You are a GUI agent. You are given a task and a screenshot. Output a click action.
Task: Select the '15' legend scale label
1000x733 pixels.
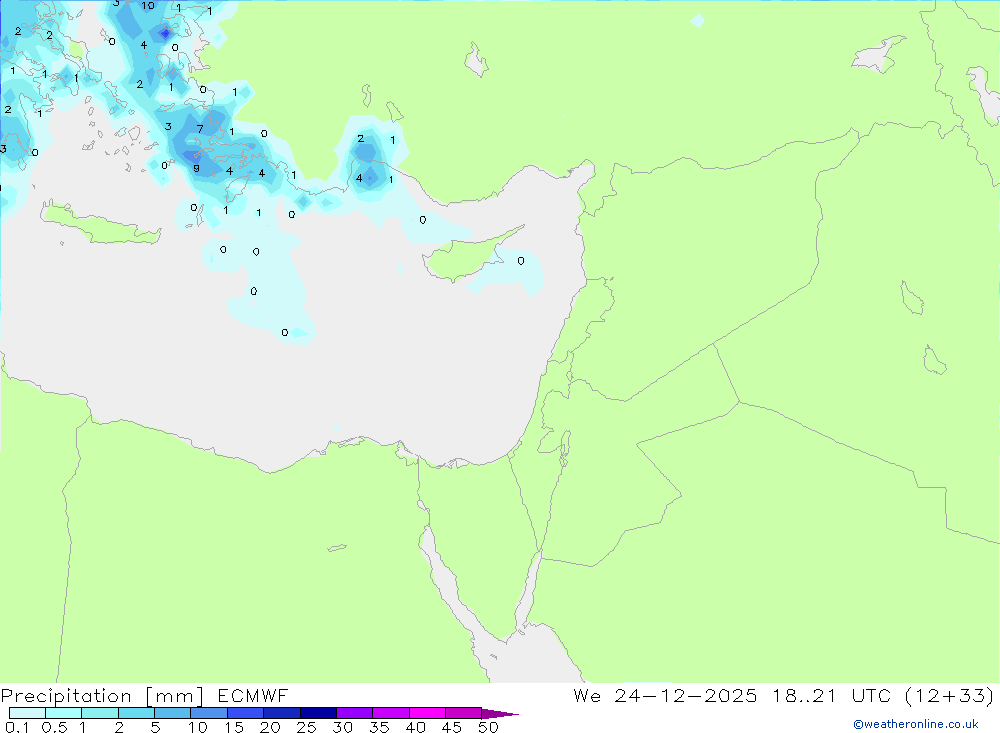(234, 727)
